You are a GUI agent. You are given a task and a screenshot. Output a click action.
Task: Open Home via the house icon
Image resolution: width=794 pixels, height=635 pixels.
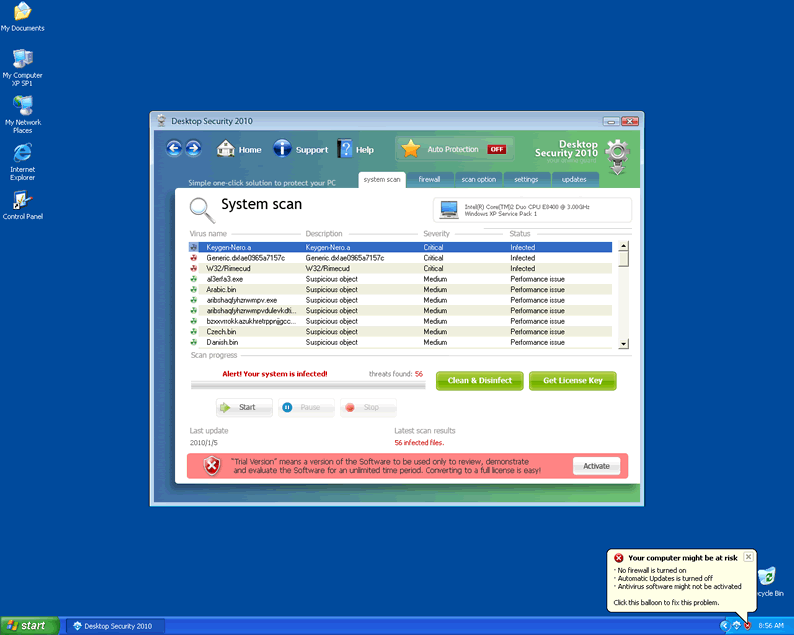(x=227, y=149)
